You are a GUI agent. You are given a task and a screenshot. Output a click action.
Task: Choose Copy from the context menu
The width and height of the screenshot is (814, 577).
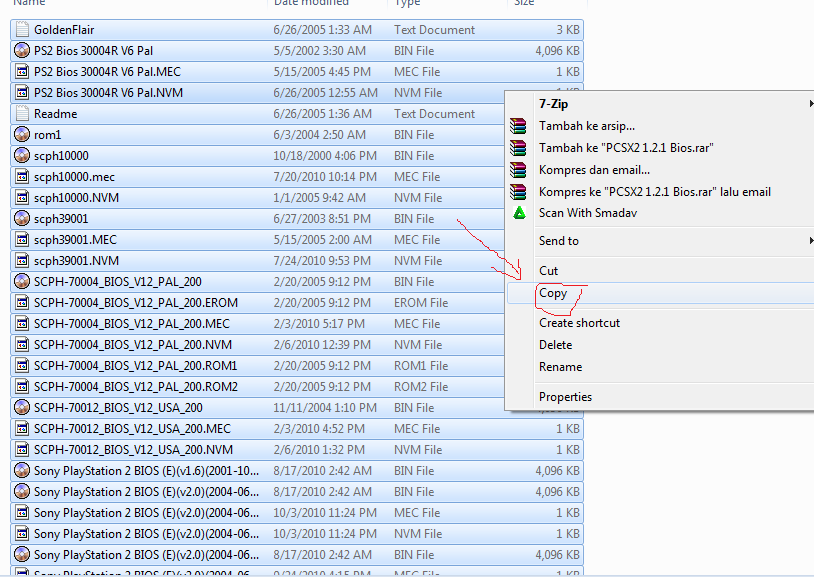pos(553,293)
